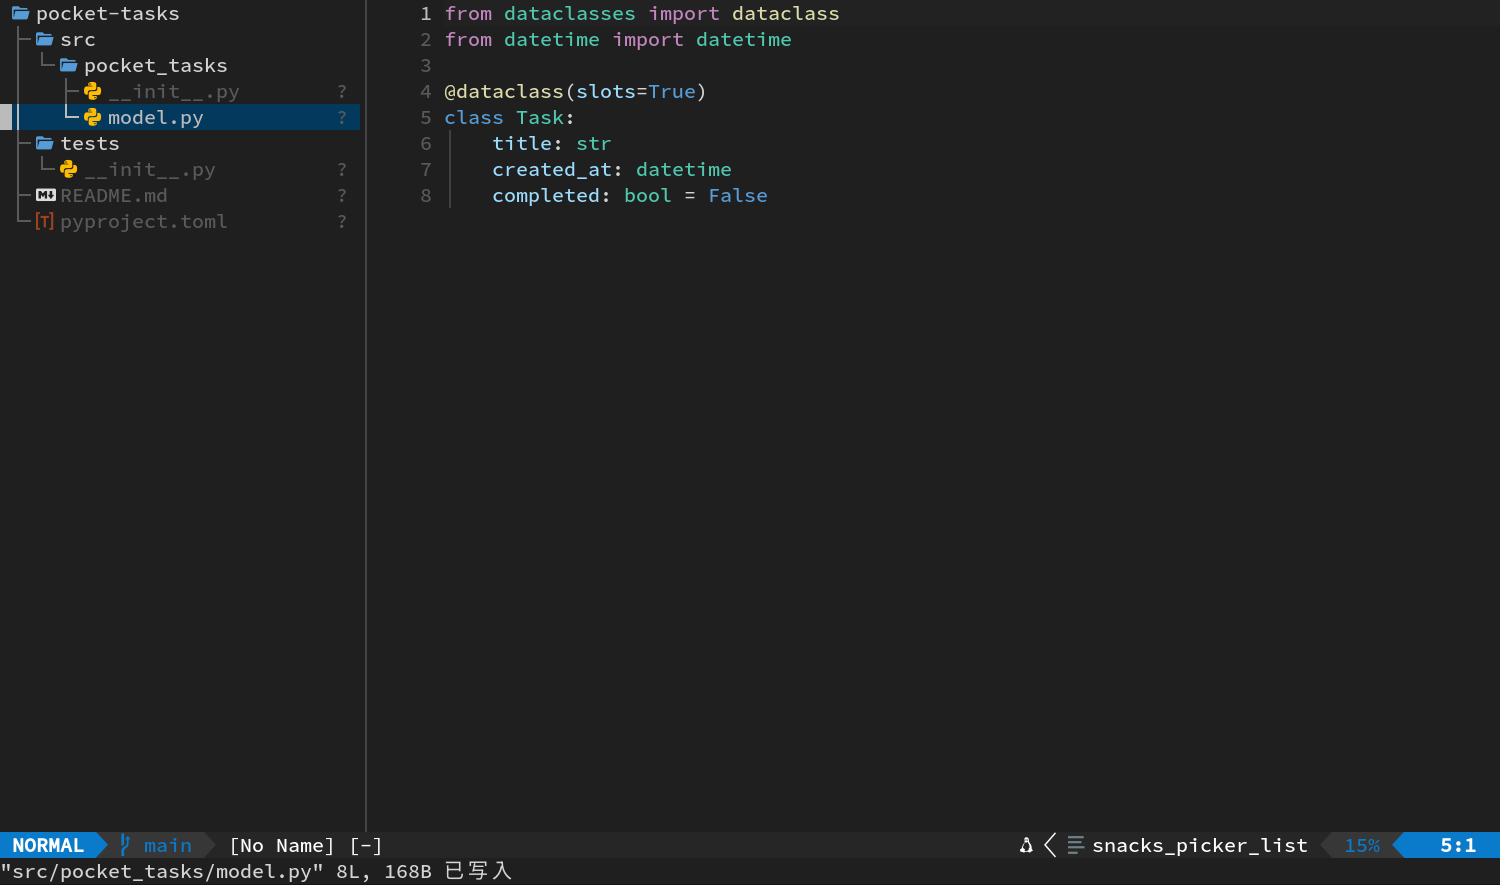Screen dimensions: 1500x885
Task: Open README.md from the tree
Action: pos(114,196)
